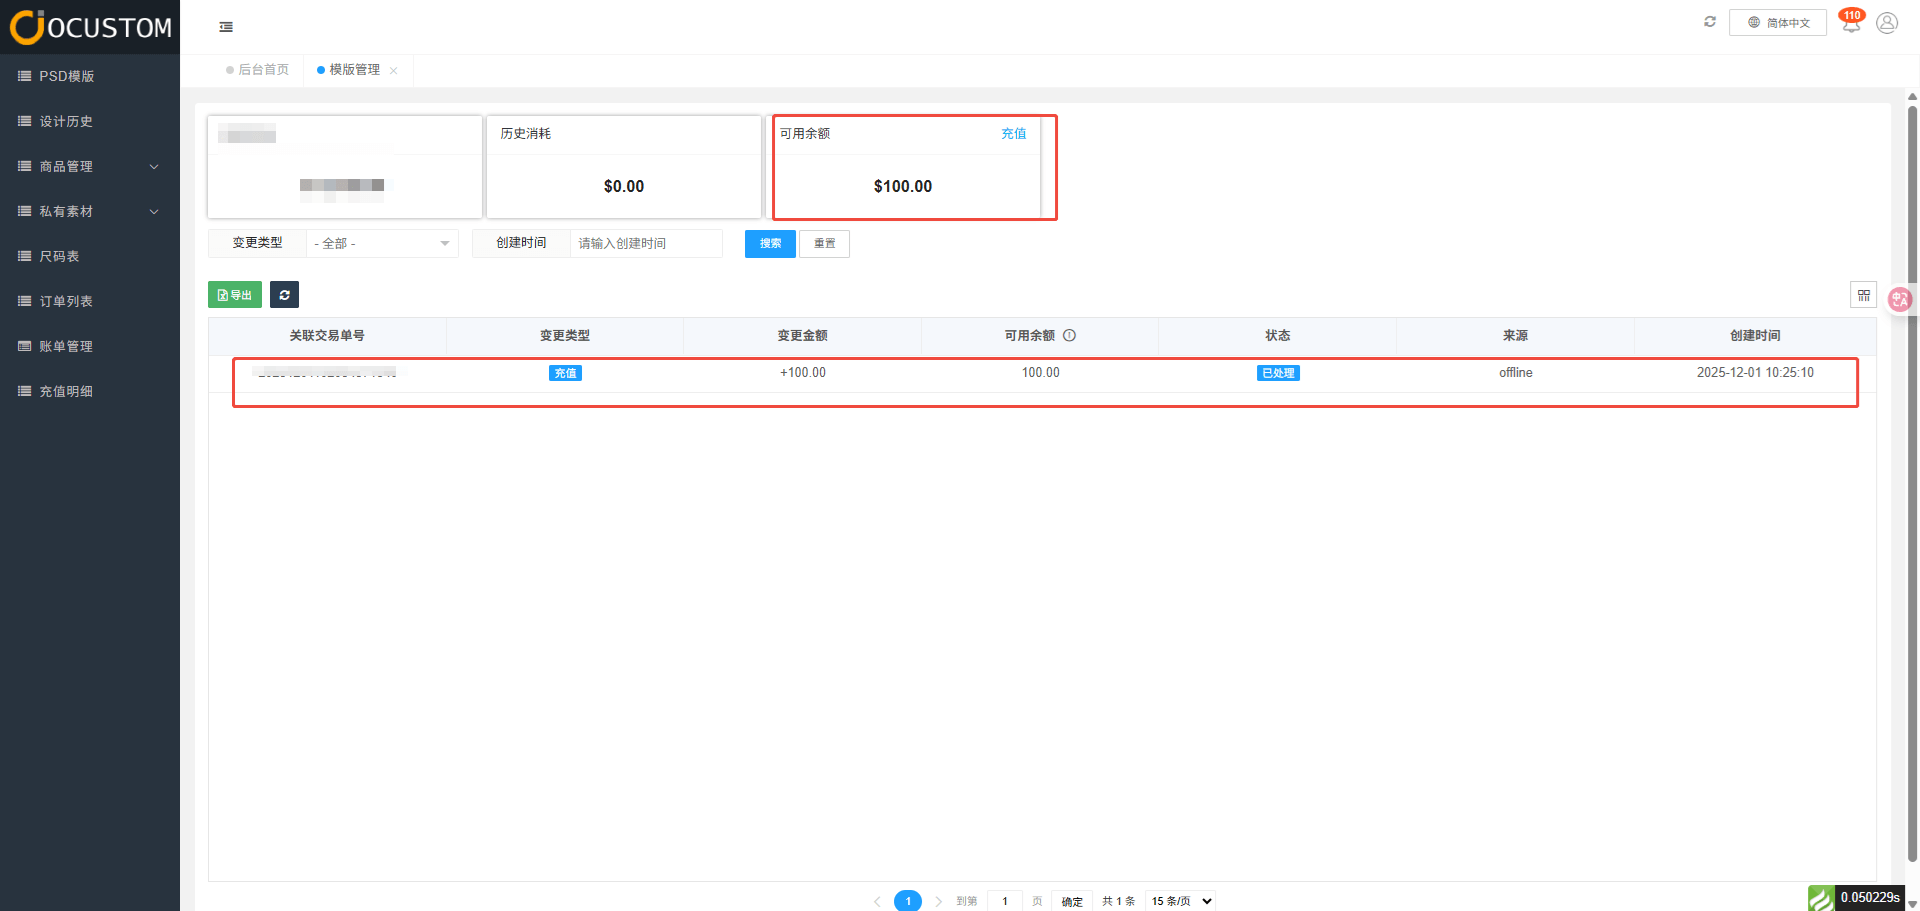
Task: Close the 模版管理 tab
Action: coord(394,70)
